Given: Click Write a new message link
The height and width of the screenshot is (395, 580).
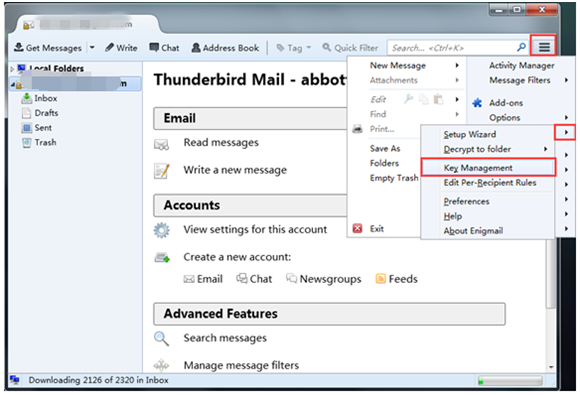Looking at the screenshot, I should coord(235,170).
